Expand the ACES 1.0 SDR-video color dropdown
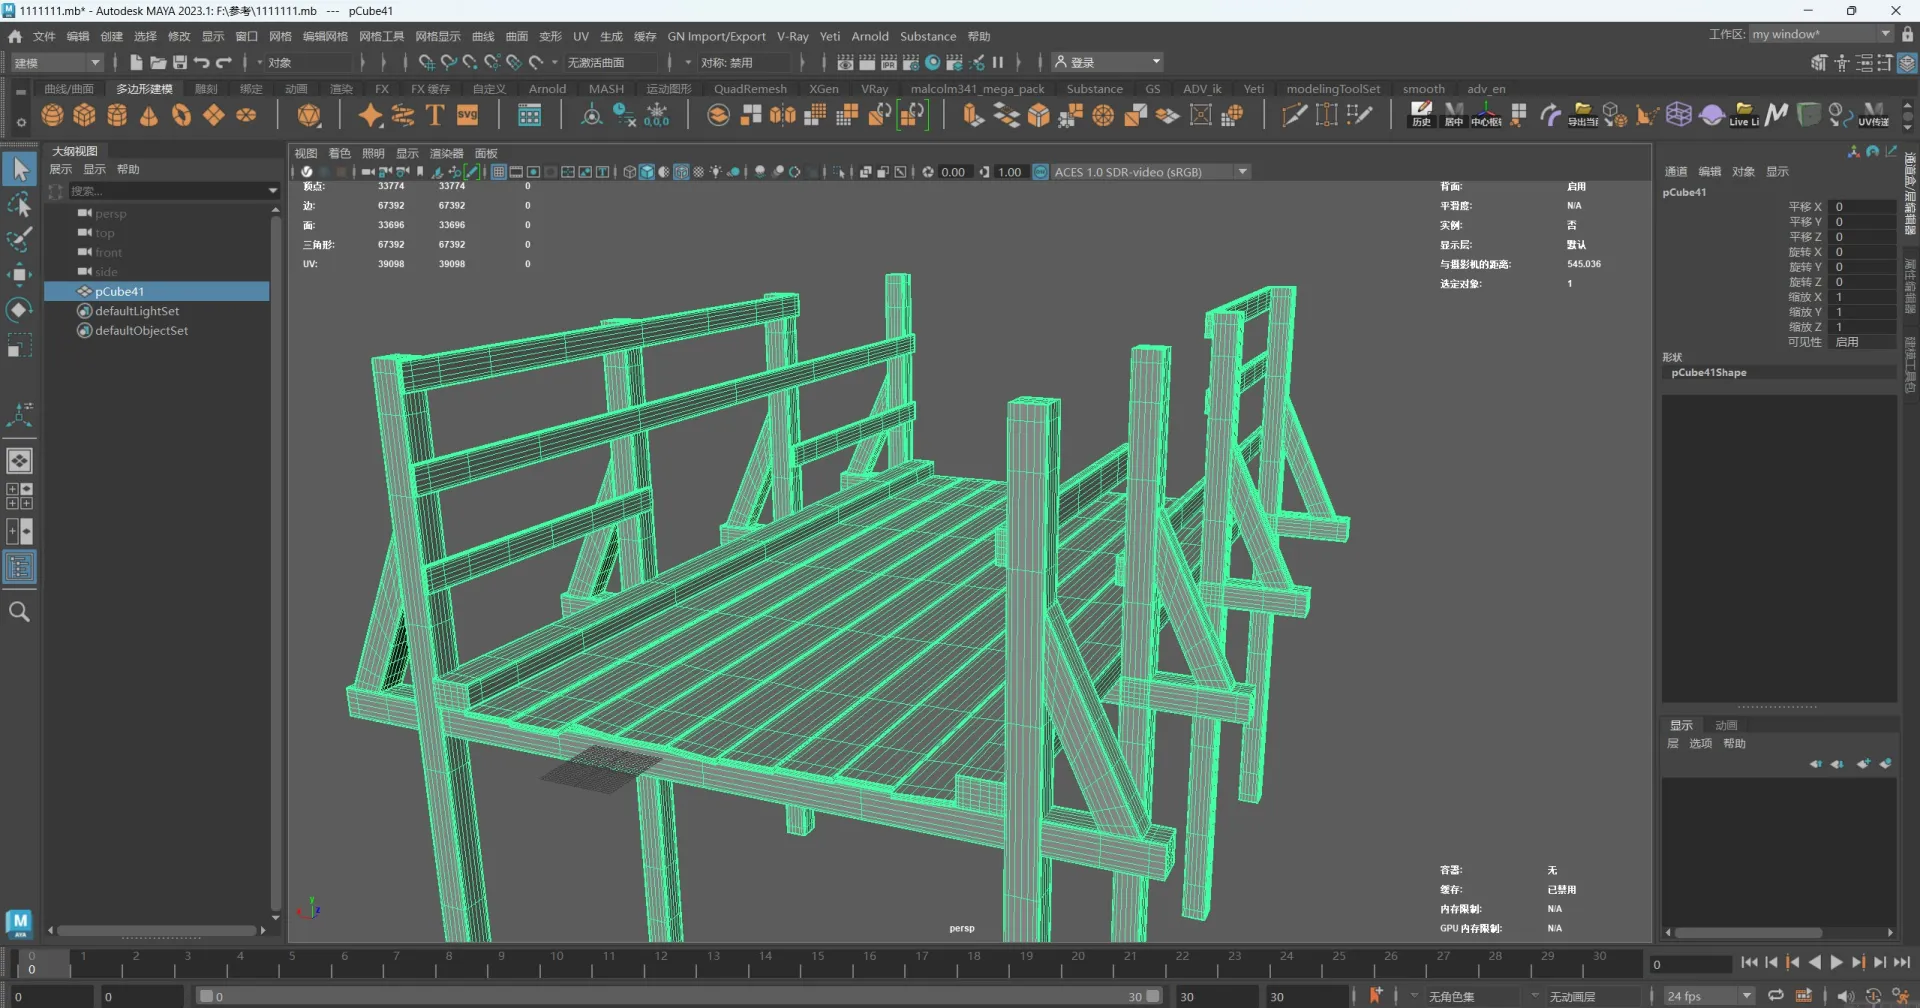The width and height of the screenshot is (1920, 1008). pyautogui.click(x=1243, y=172)
